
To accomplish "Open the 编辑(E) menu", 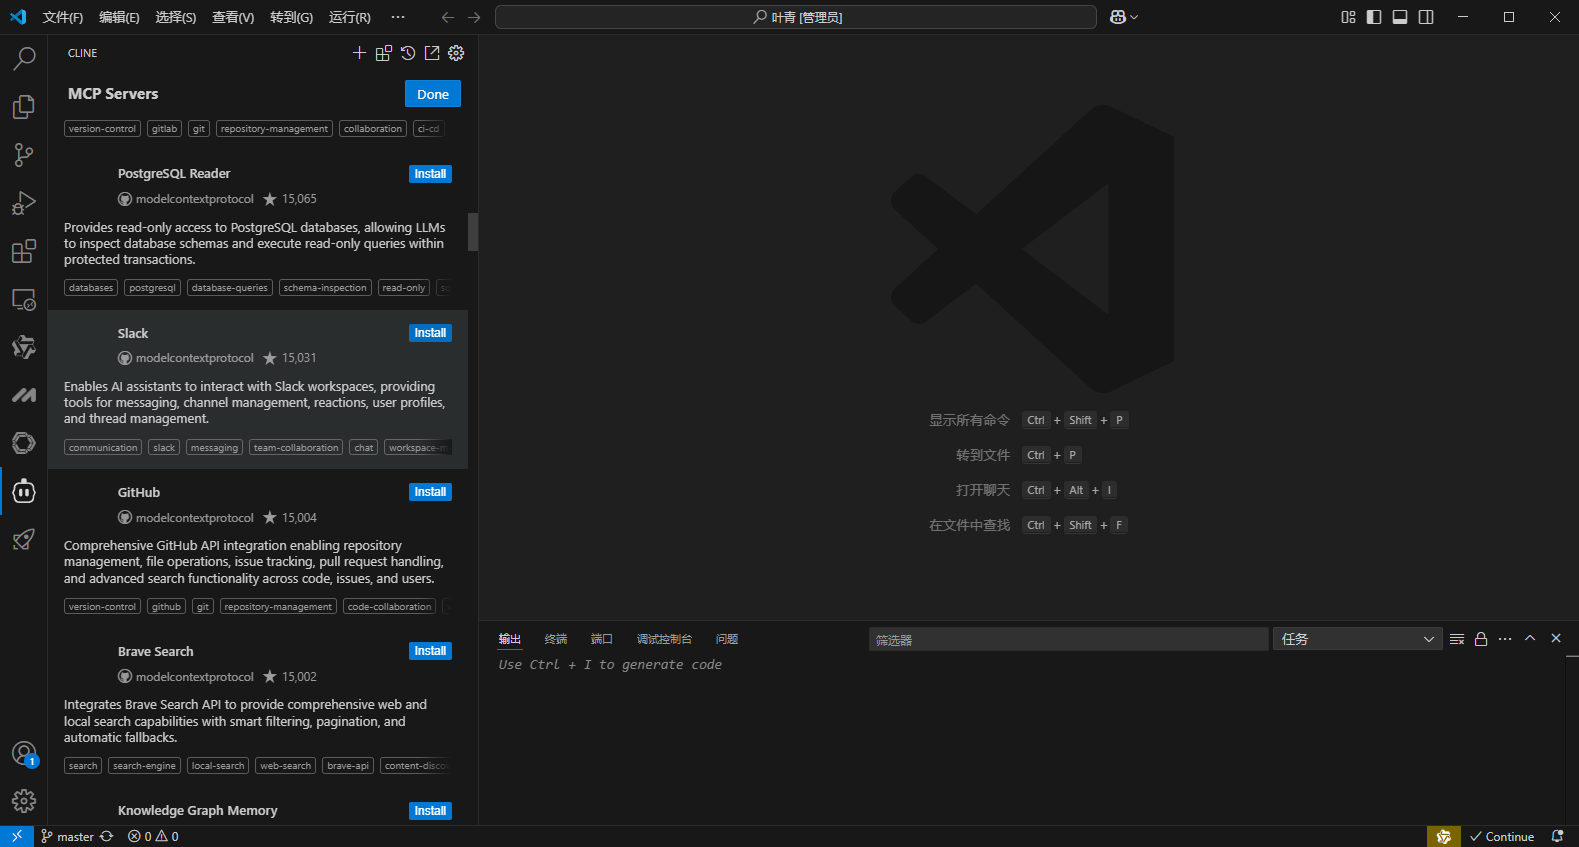I will (x=119, y=17).
